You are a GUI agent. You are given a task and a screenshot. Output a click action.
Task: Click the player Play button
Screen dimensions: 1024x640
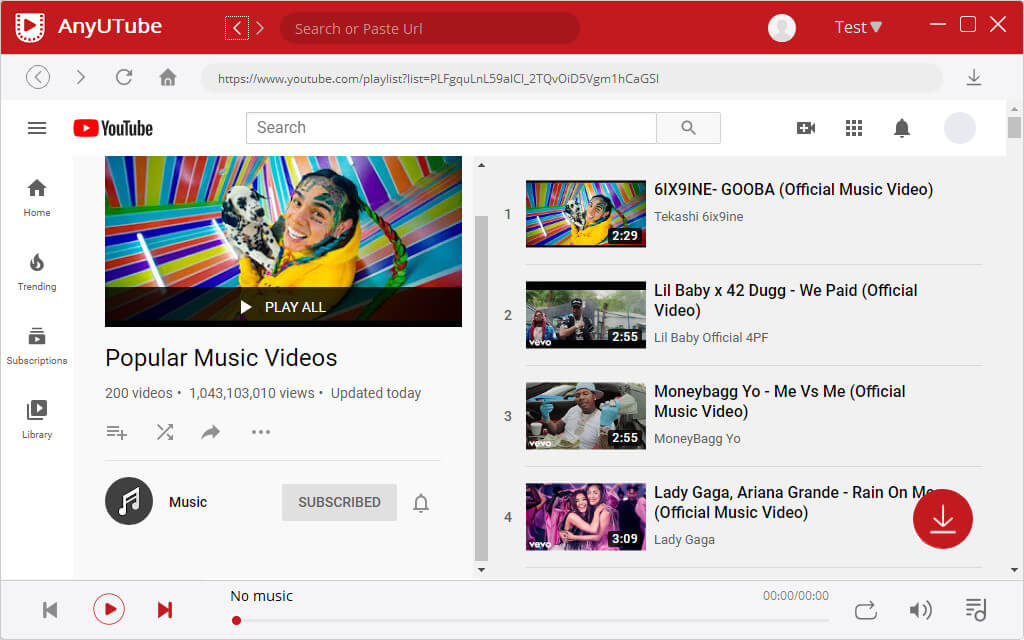(108, 609)
